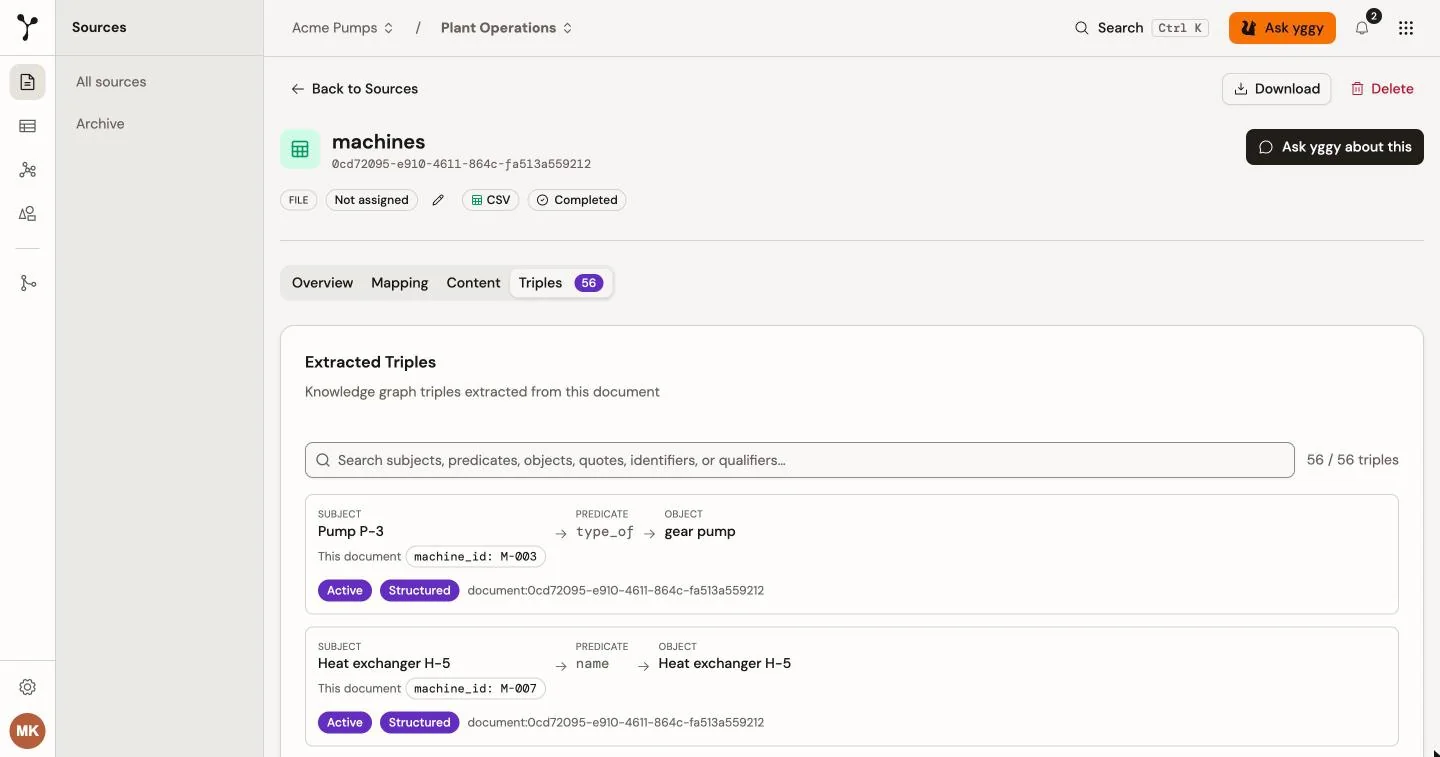The image size is (1440, 757).
Task: Click the machines green table file icon
Action: point(300,149)
